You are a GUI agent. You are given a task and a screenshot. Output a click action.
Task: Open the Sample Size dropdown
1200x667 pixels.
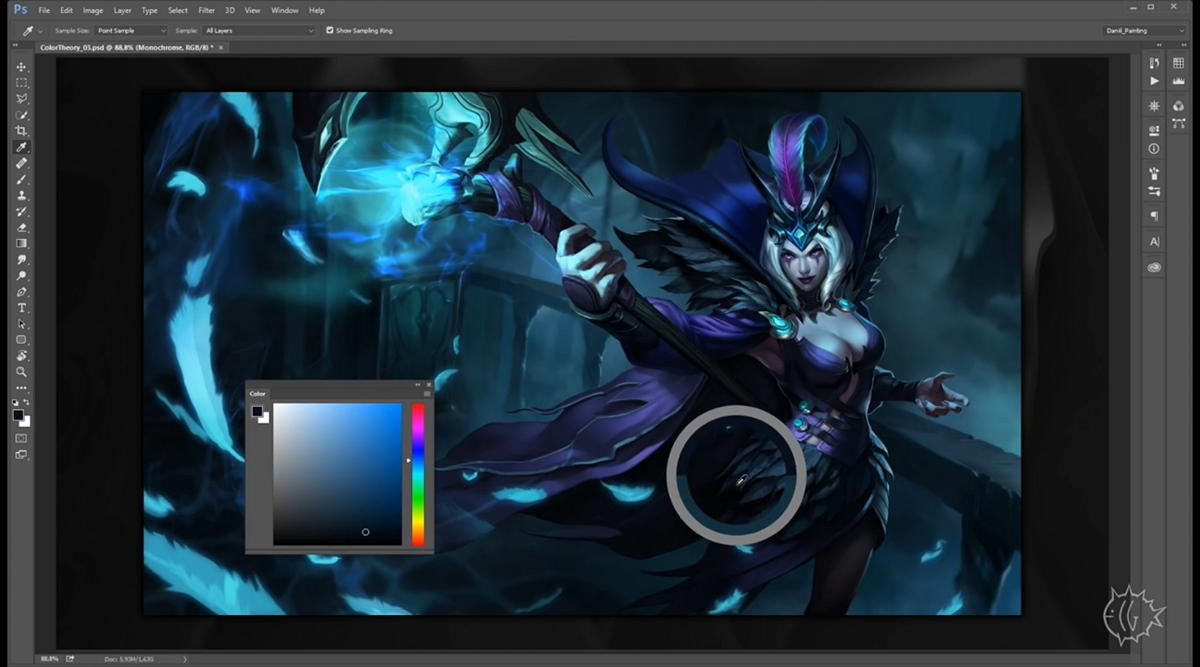(130, 31)
